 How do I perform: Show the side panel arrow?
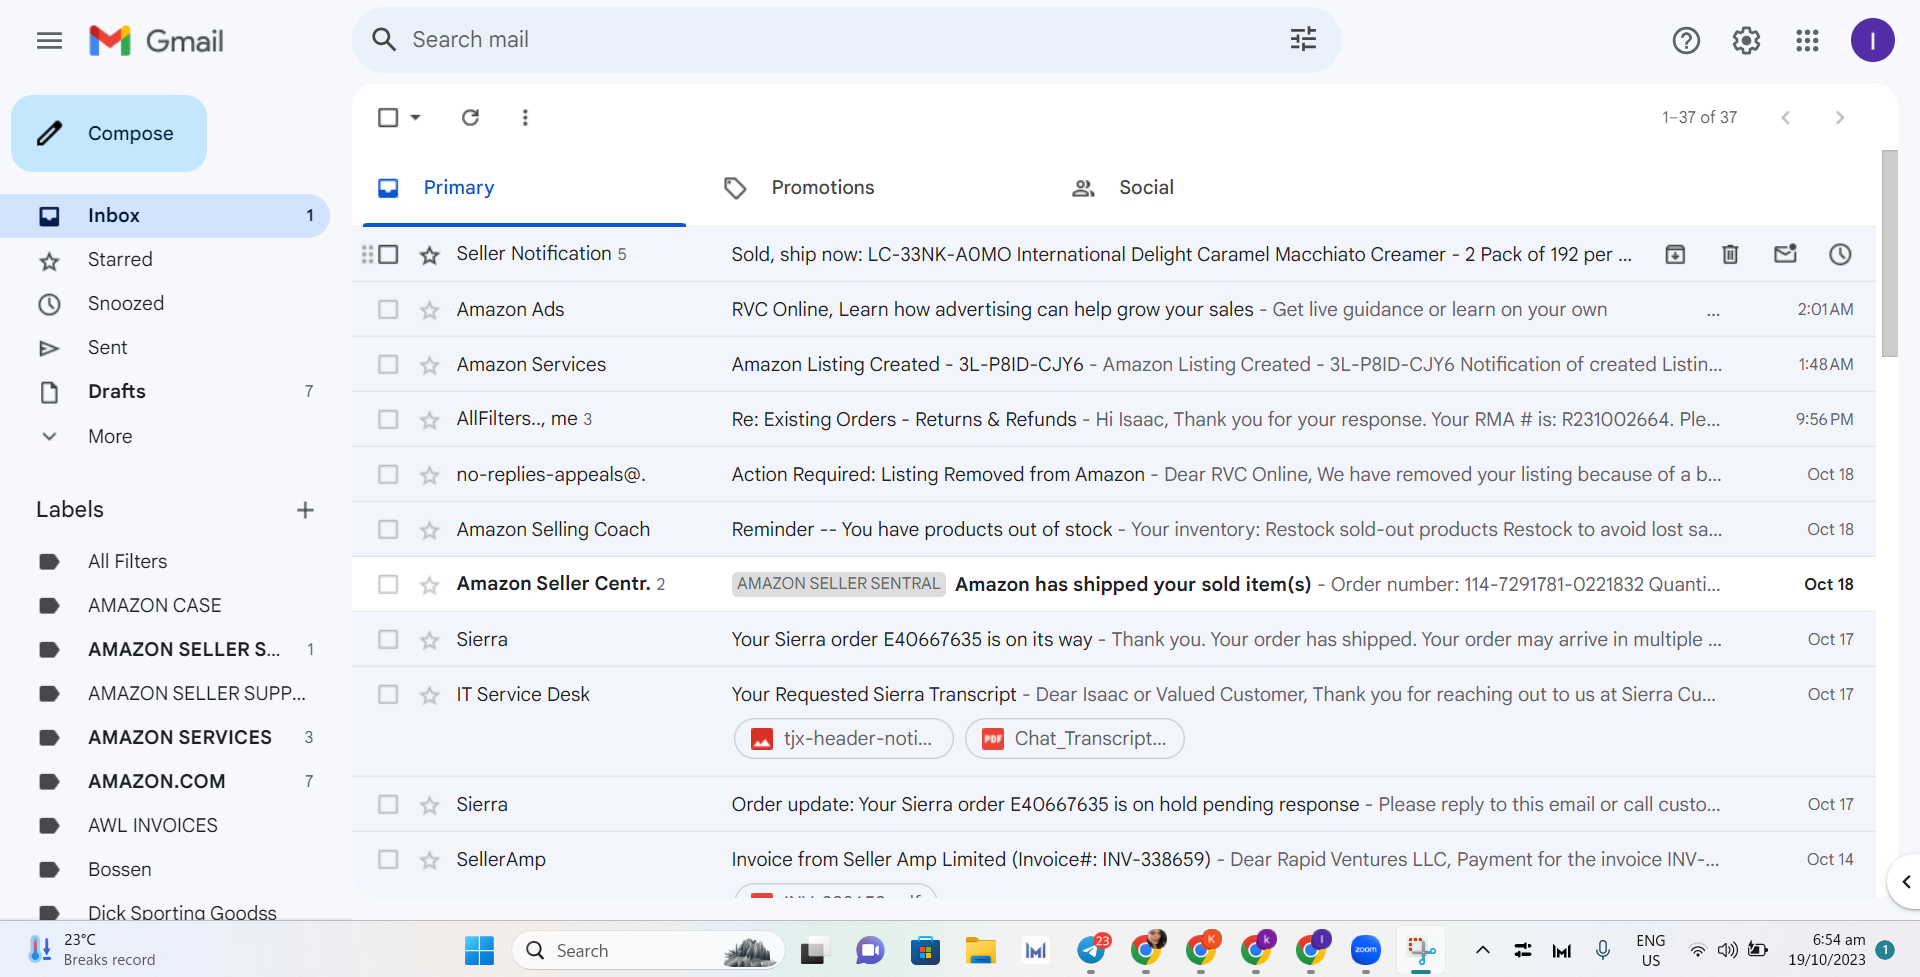(1905, 882)
